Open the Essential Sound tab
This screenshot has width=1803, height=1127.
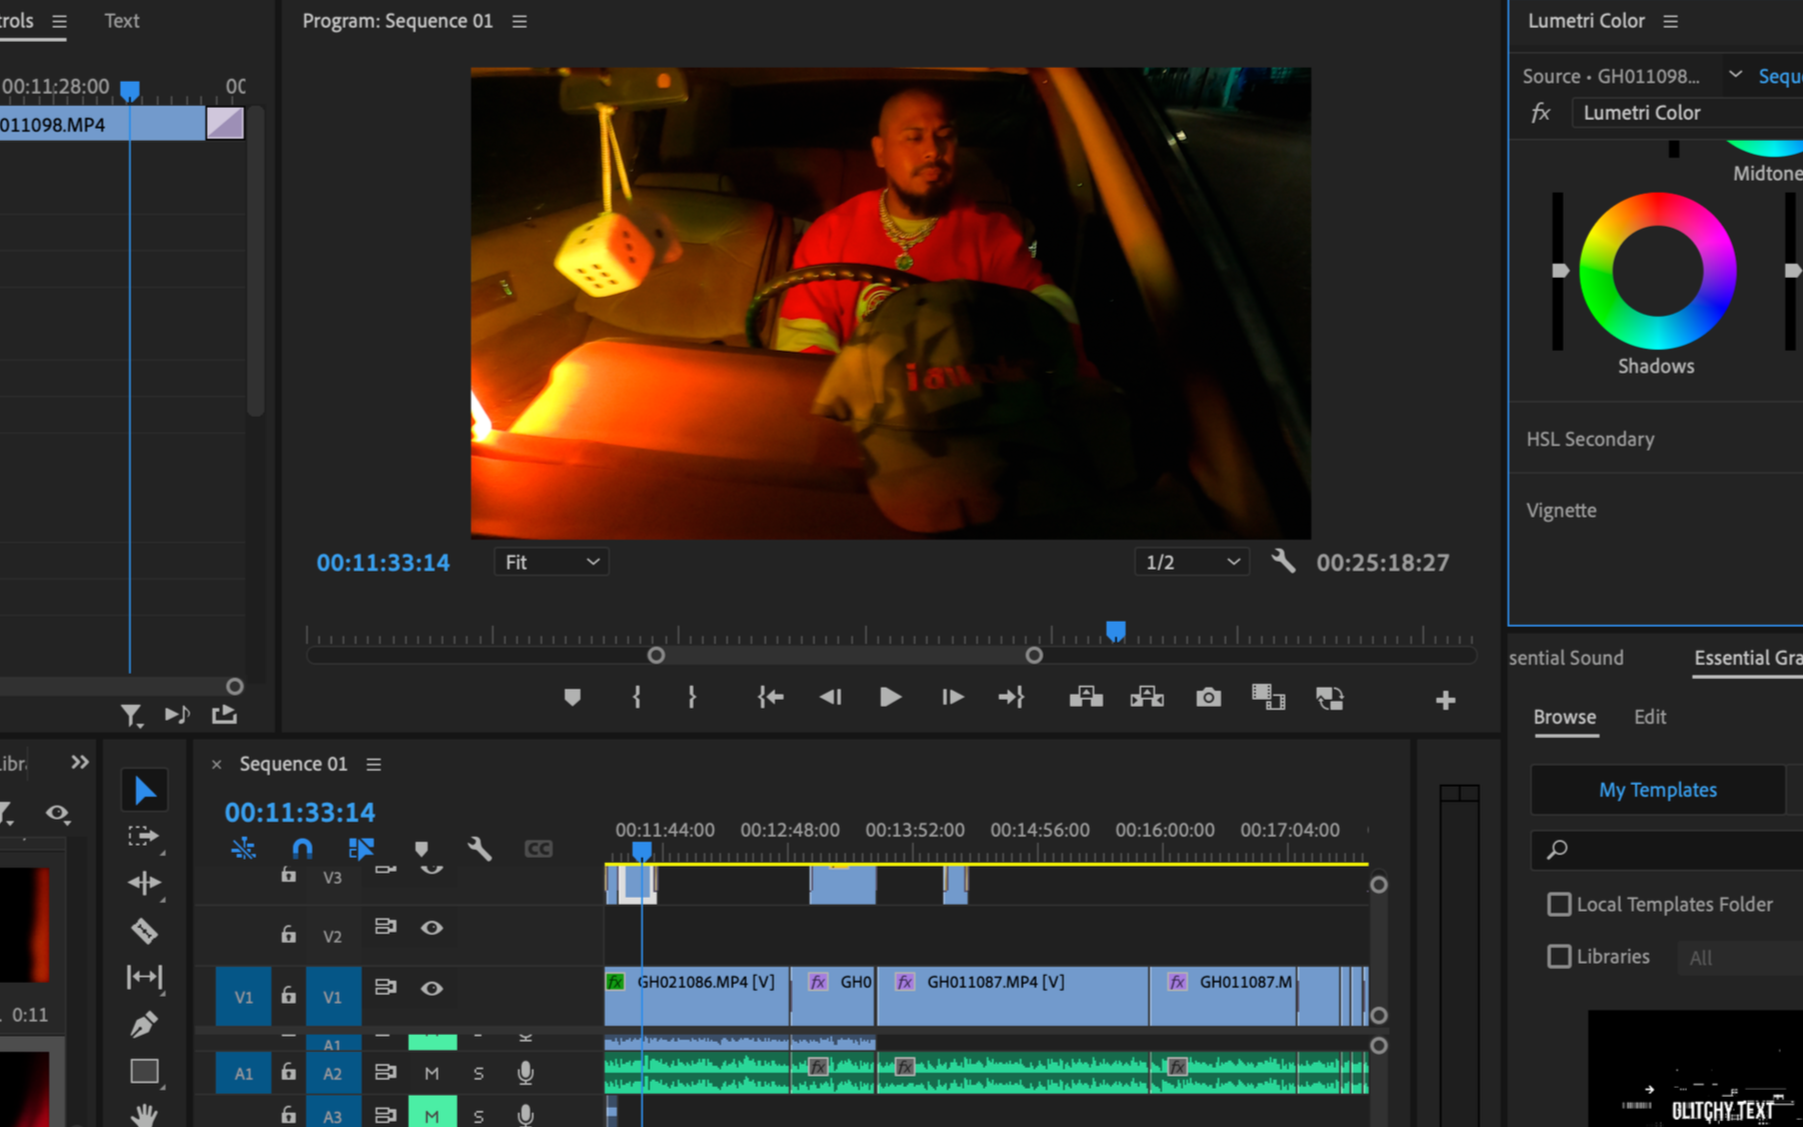pos(1566,658)
